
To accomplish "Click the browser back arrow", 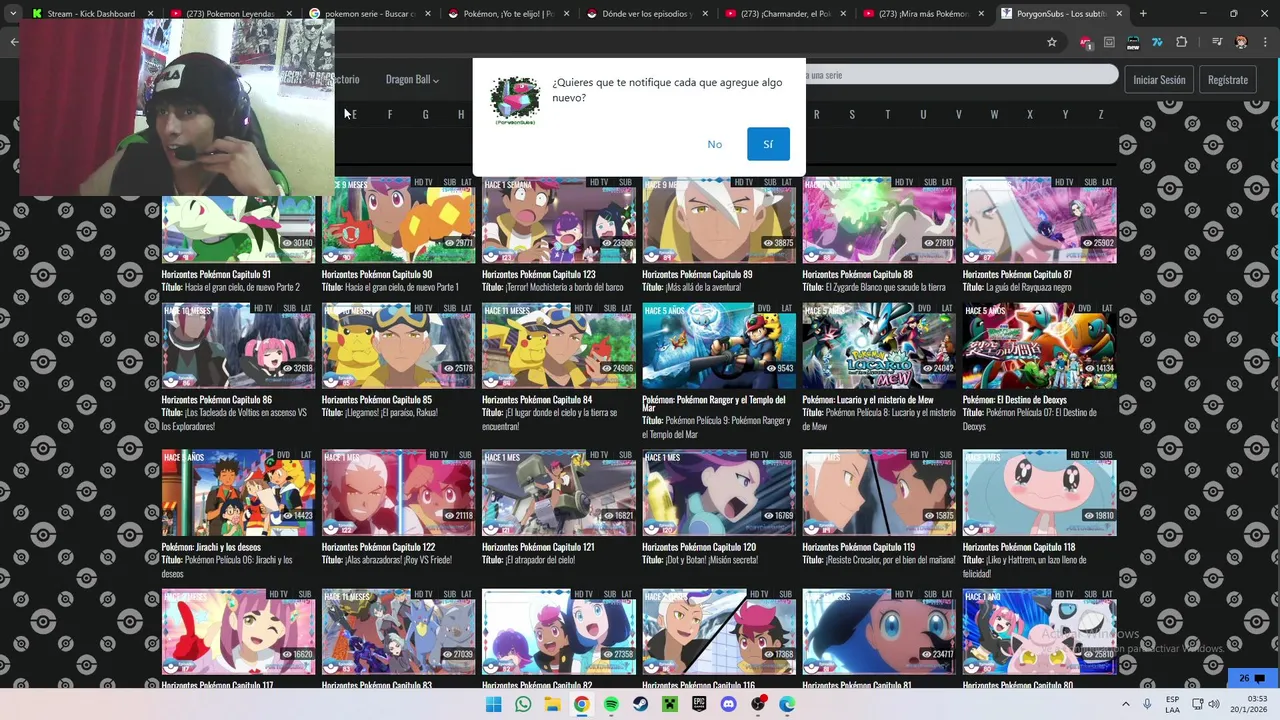I will click(14, 42).
